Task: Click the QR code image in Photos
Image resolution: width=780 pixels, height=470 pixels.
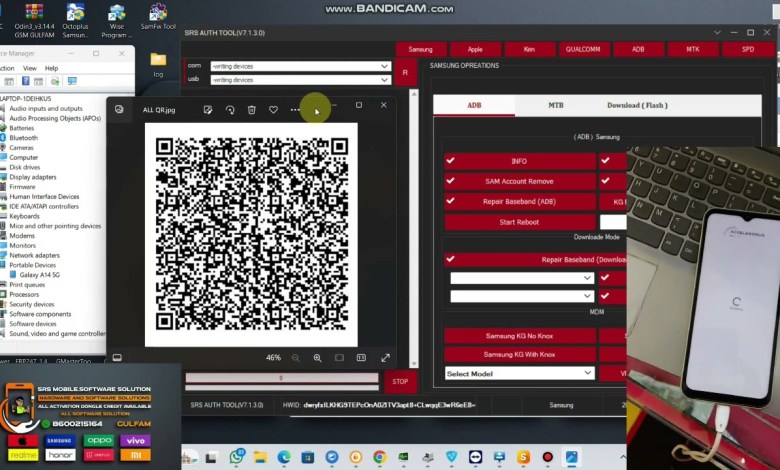Action: pos(251,235)
